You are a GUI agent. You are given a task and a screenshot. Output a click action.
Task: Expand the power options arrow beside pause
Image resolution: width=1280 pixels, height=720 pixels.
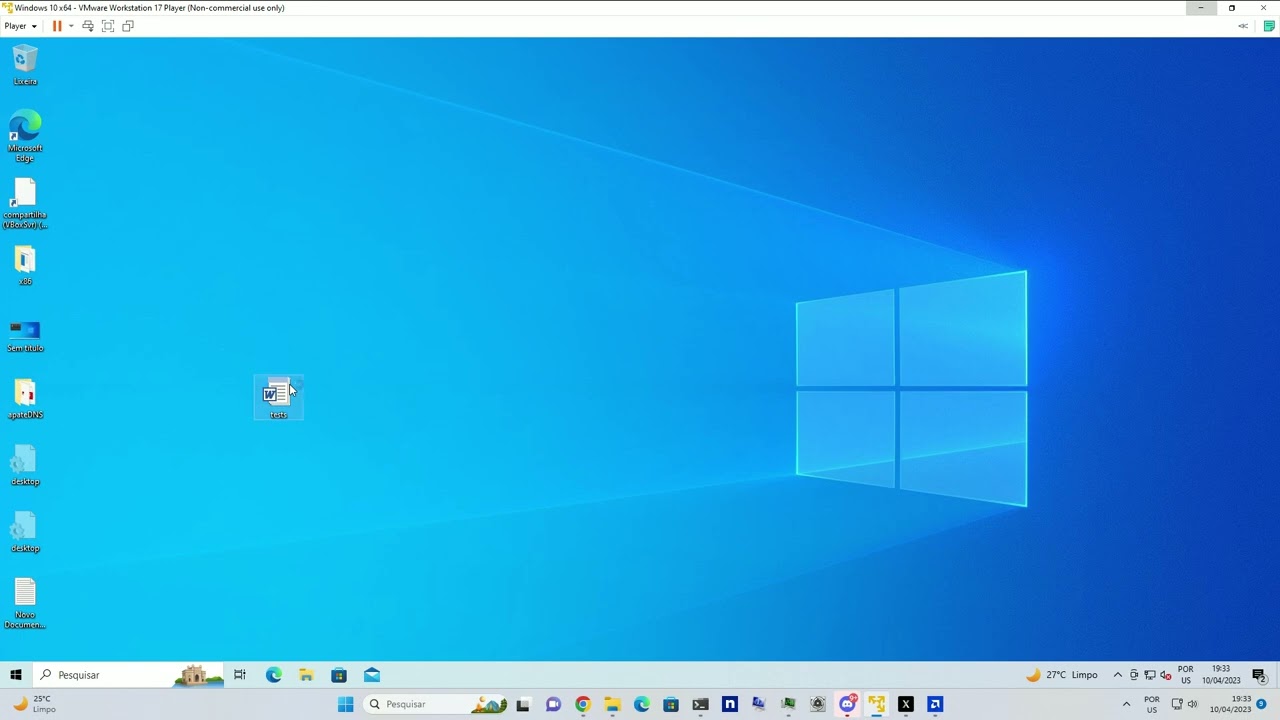(70, 26)
